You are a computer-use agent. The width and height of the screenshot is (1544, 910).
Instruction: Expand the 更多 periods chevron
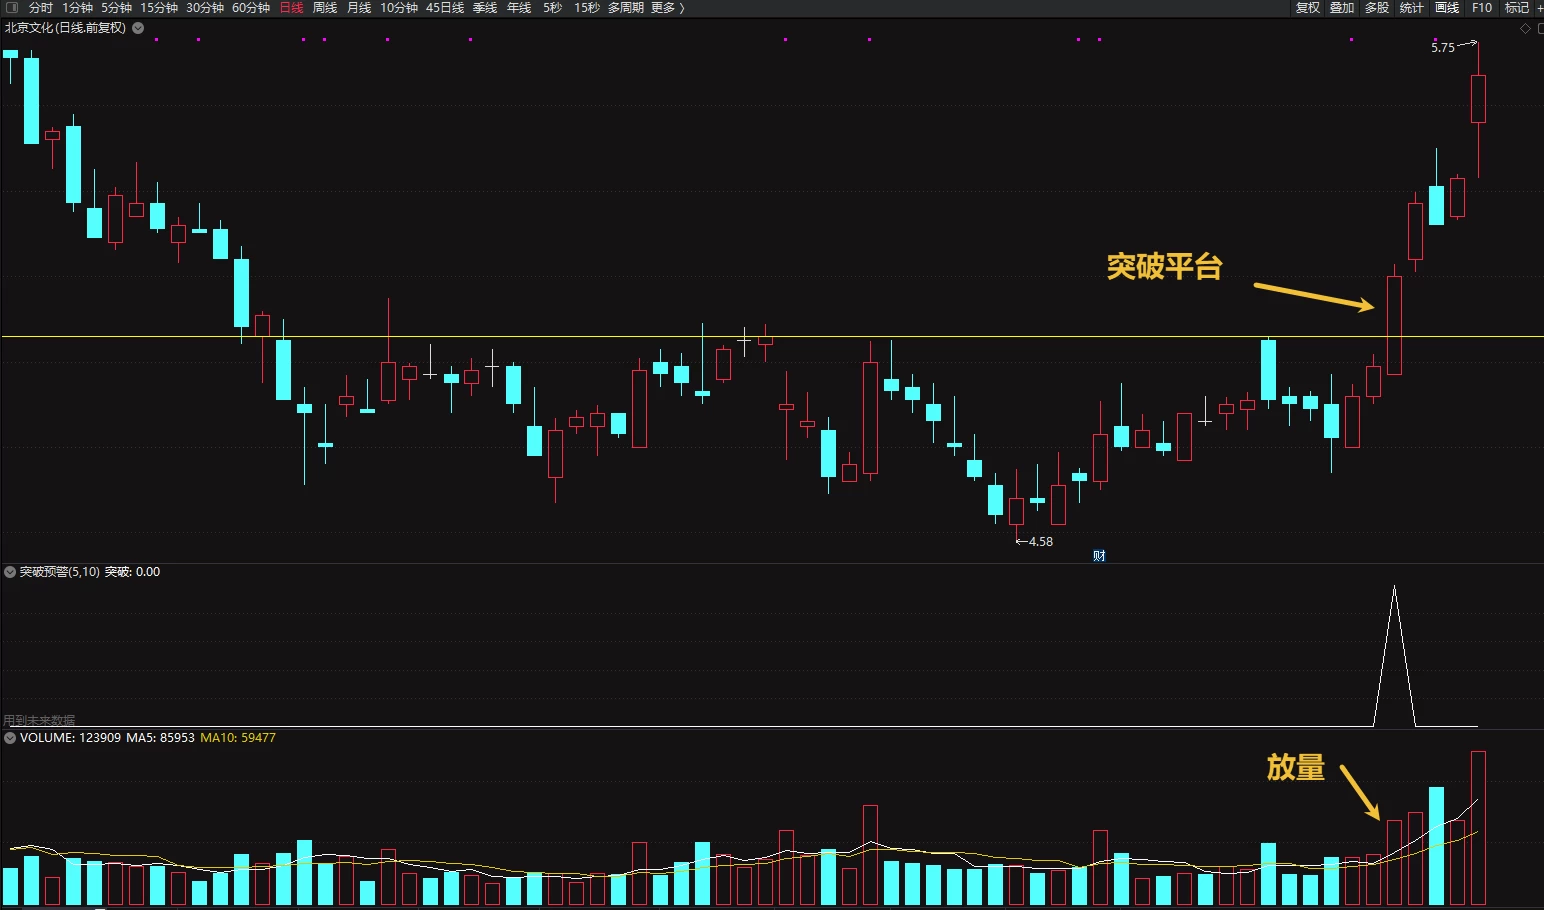coord(682,7)
